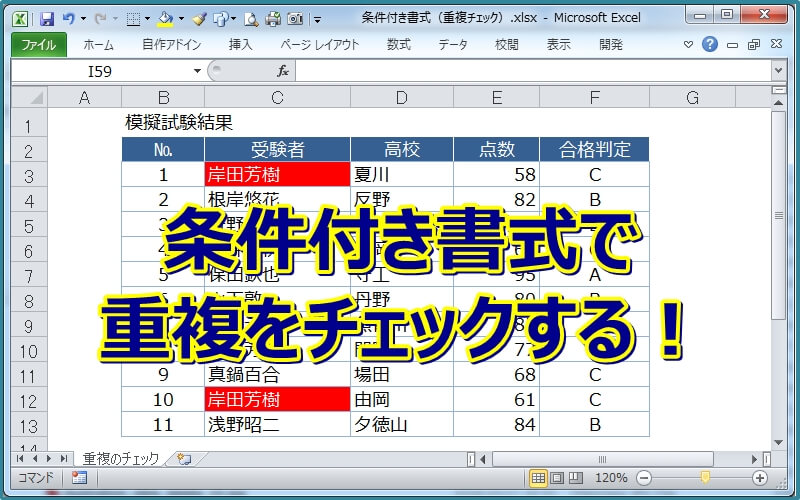The width and height of the screenshot is (800, 500).
Task: Switch to Page Layout view icon
Action: [x=557, y=478]
